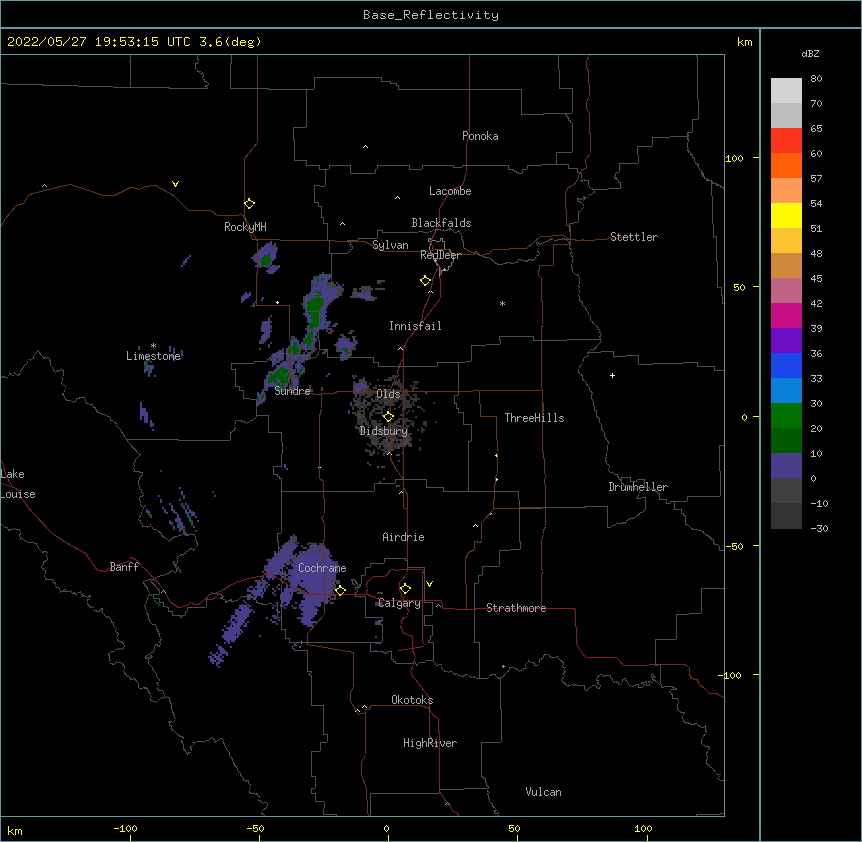Click the Sylvan label
The width and height of the screenshot is (862, 842).
390,245
